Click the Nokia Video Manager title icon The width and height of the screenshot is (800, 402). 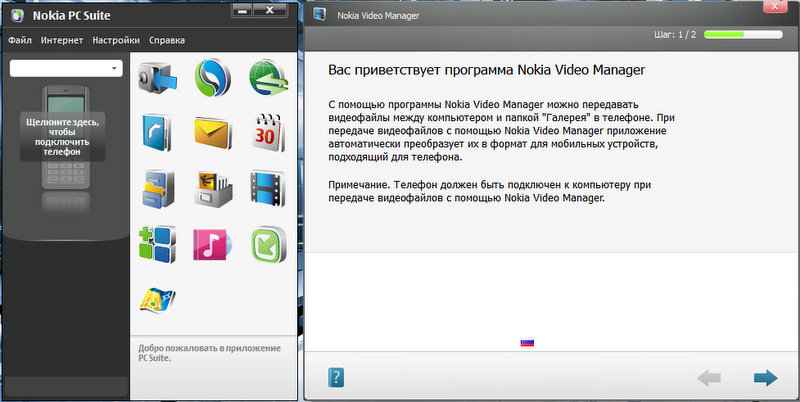coord(320,14)
